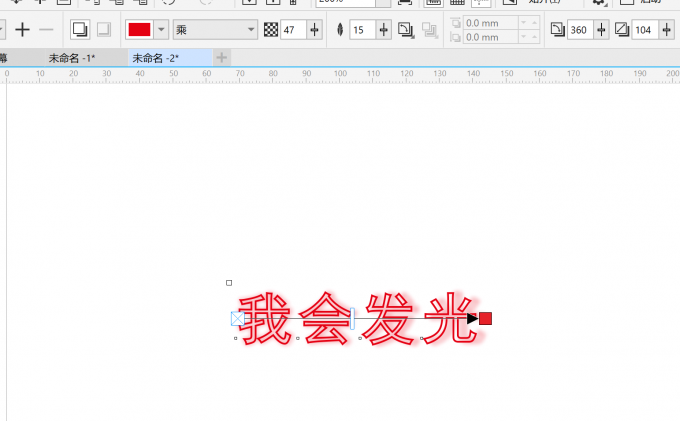This screenshot has width=680, height=421.
Task: Click the lower shadow offset 0.0 mm field
Action: (490, 37)
